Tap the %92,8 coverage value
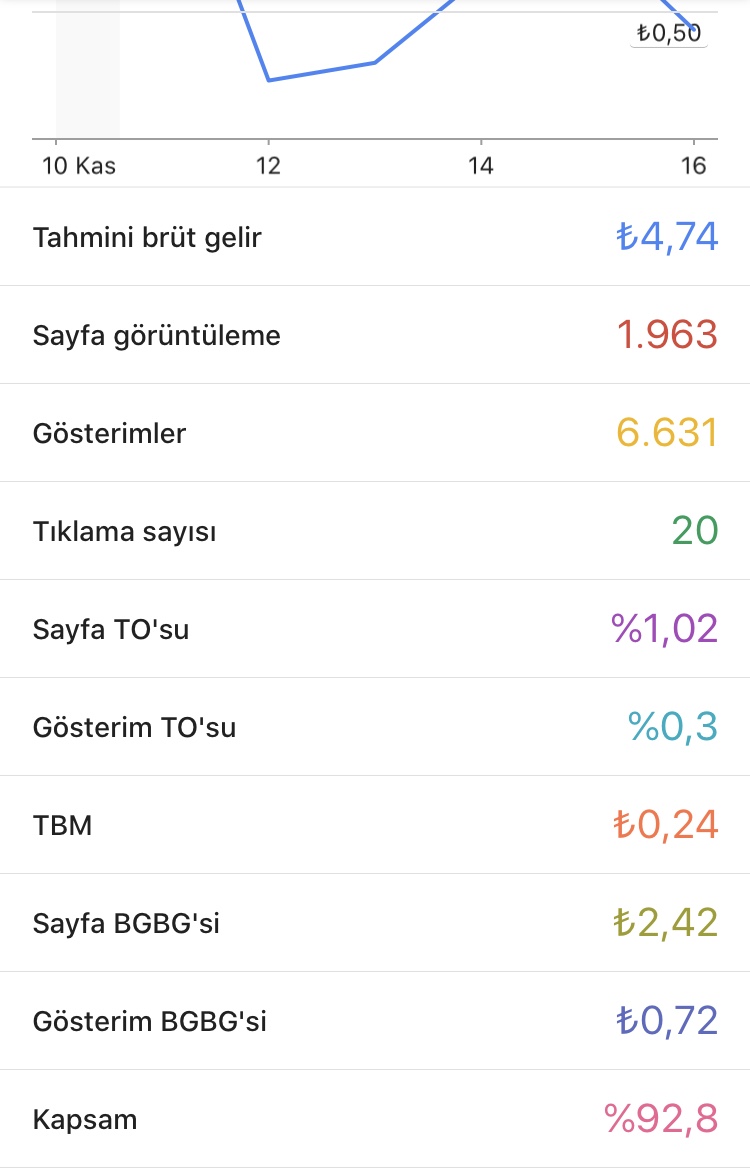The image size is (750, 1168). click(x=661, y=1119)
